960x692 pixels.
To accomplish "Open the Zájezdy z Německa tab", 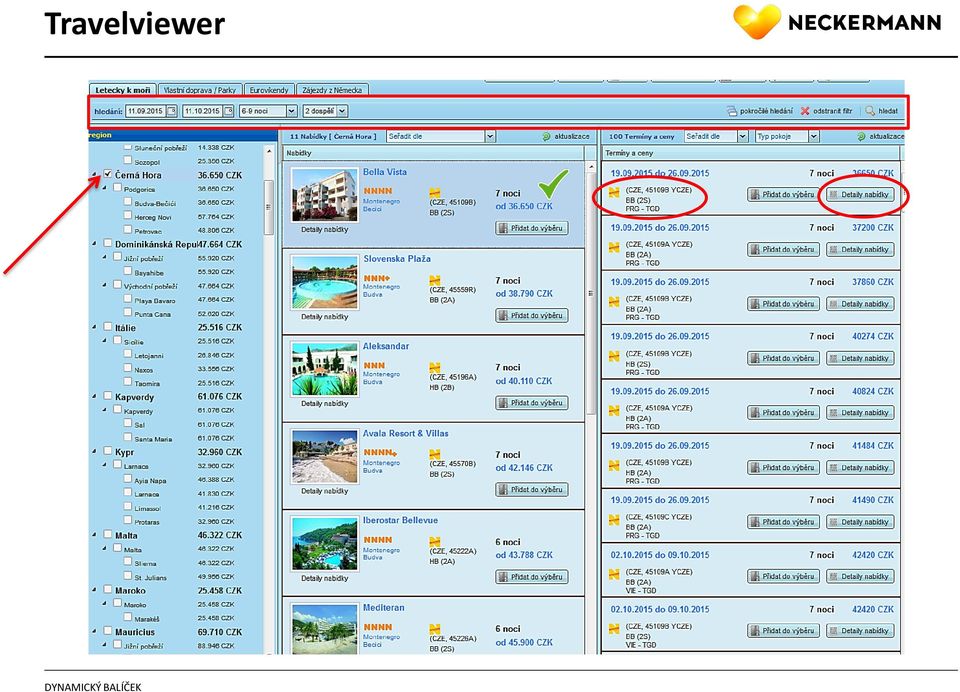I will [332, 89].
